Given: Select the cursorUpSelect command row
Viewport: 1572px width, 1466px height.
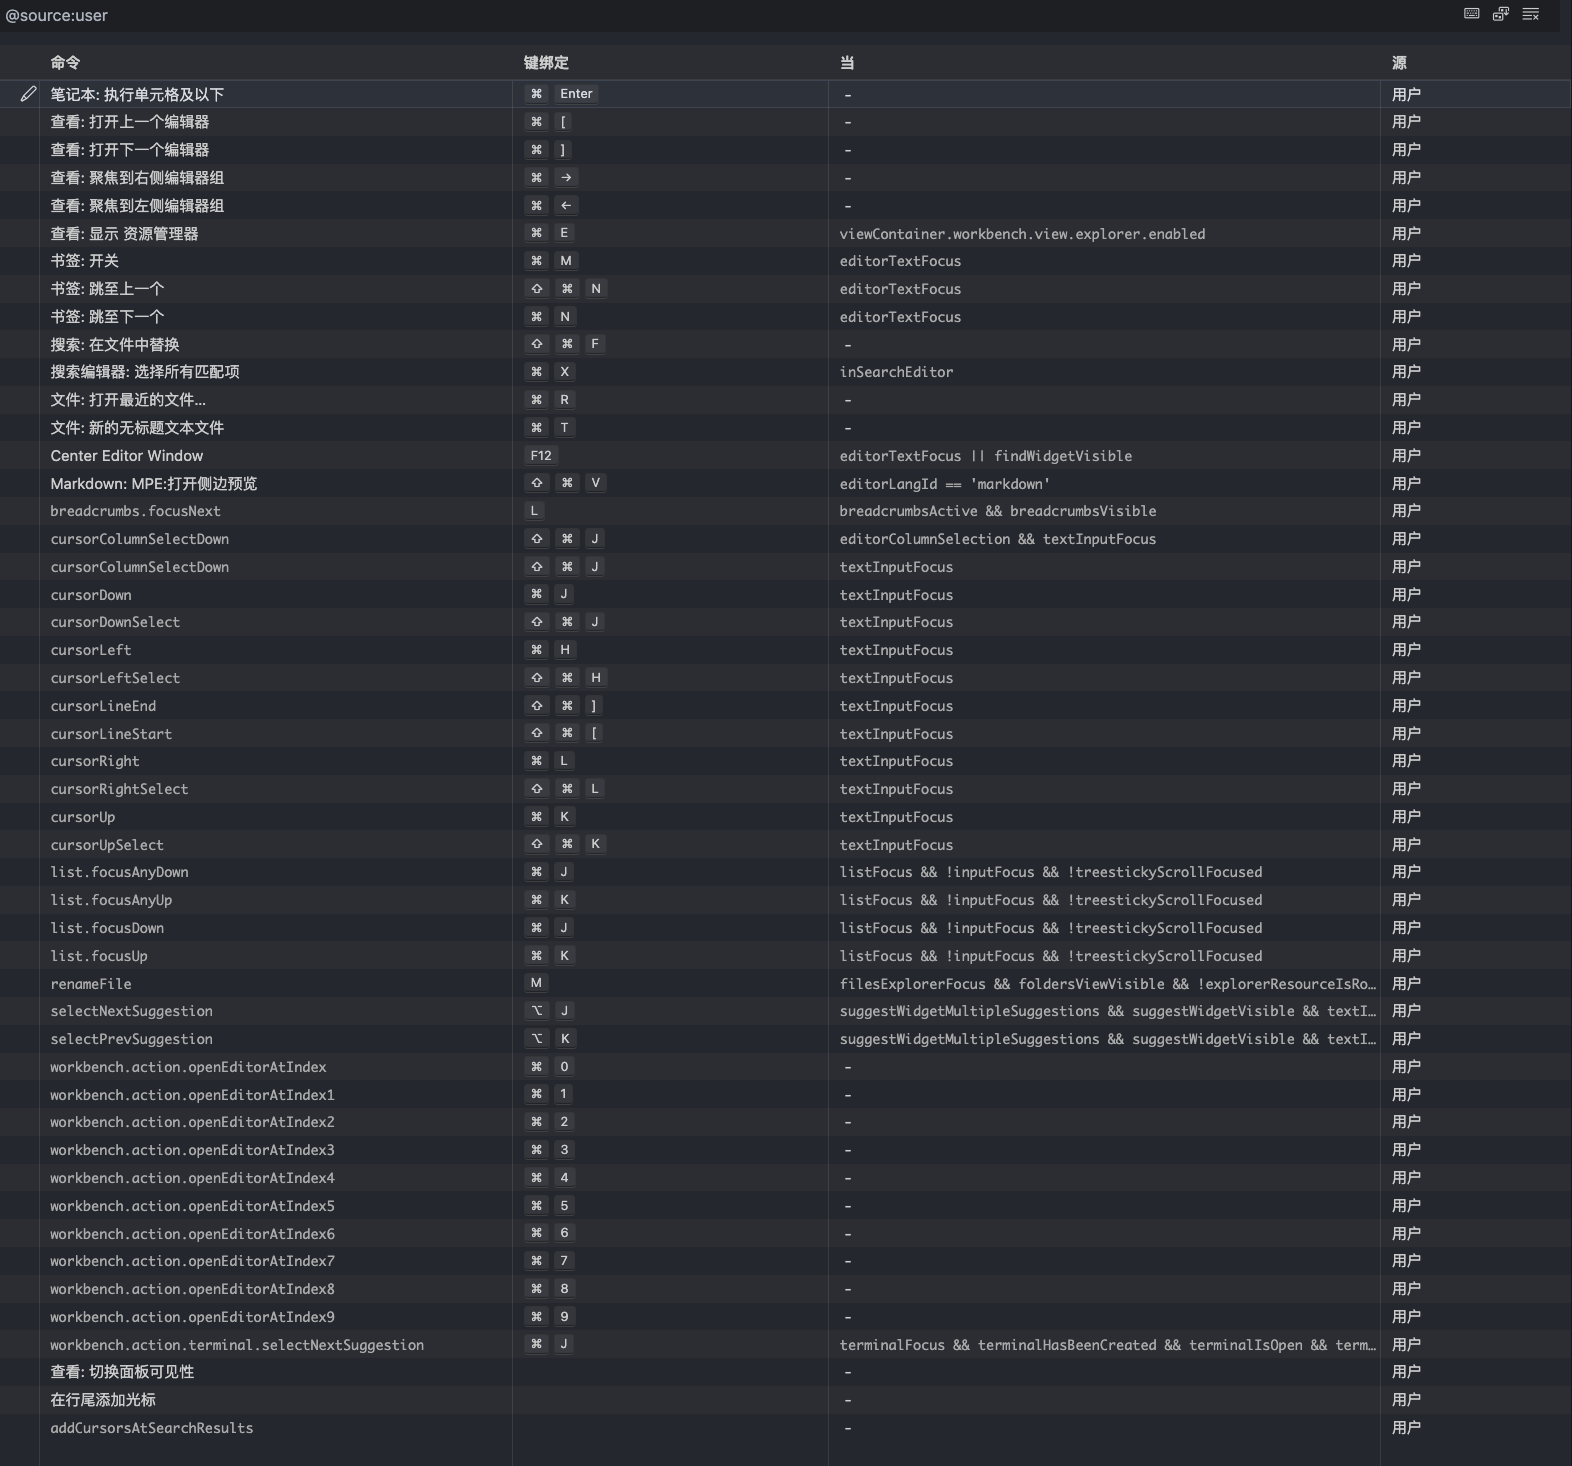Looking at the screenshot, I should point(786,845).
